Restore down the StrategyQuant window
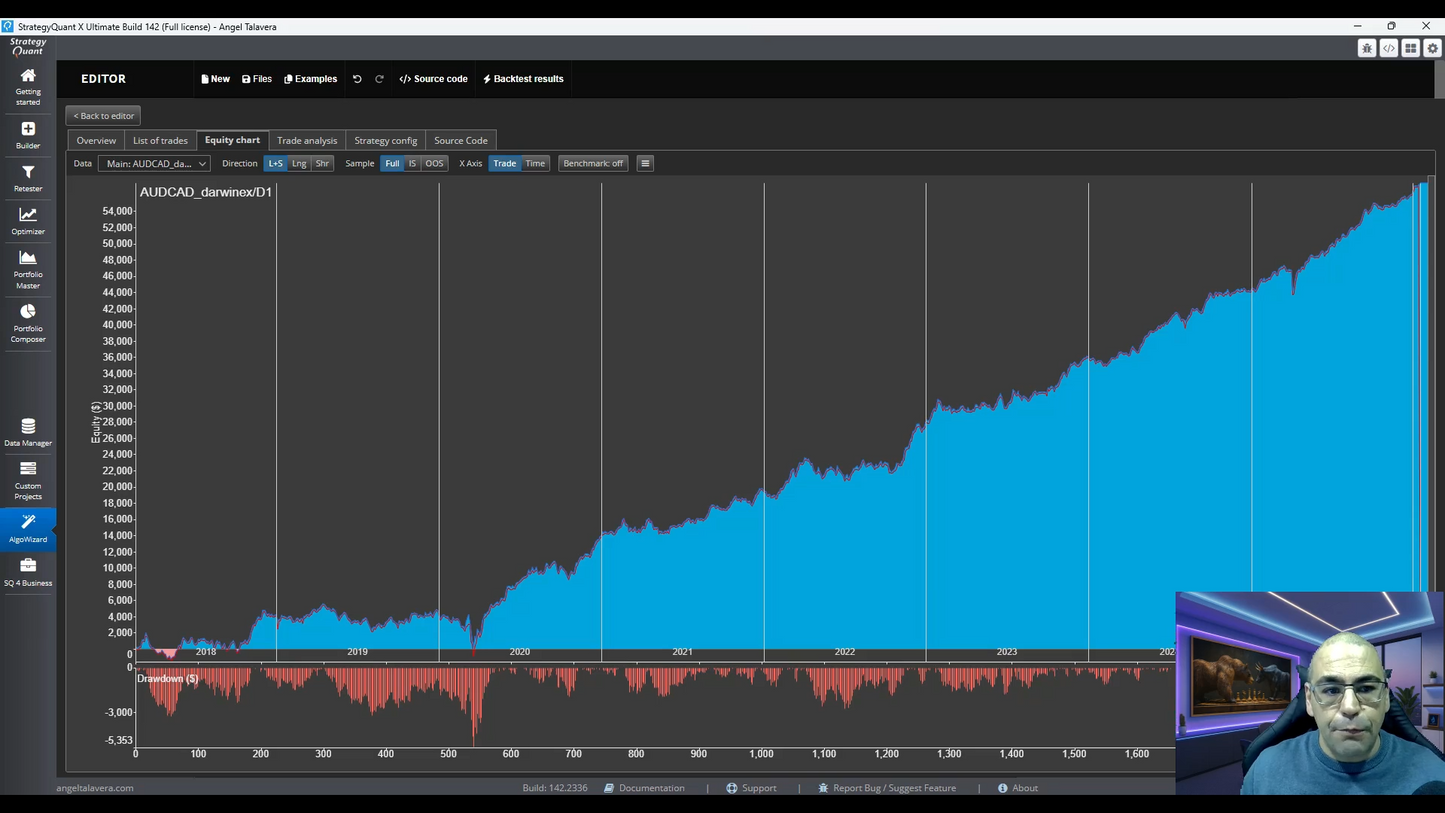1445x813 pixels. coord(1391,26)
